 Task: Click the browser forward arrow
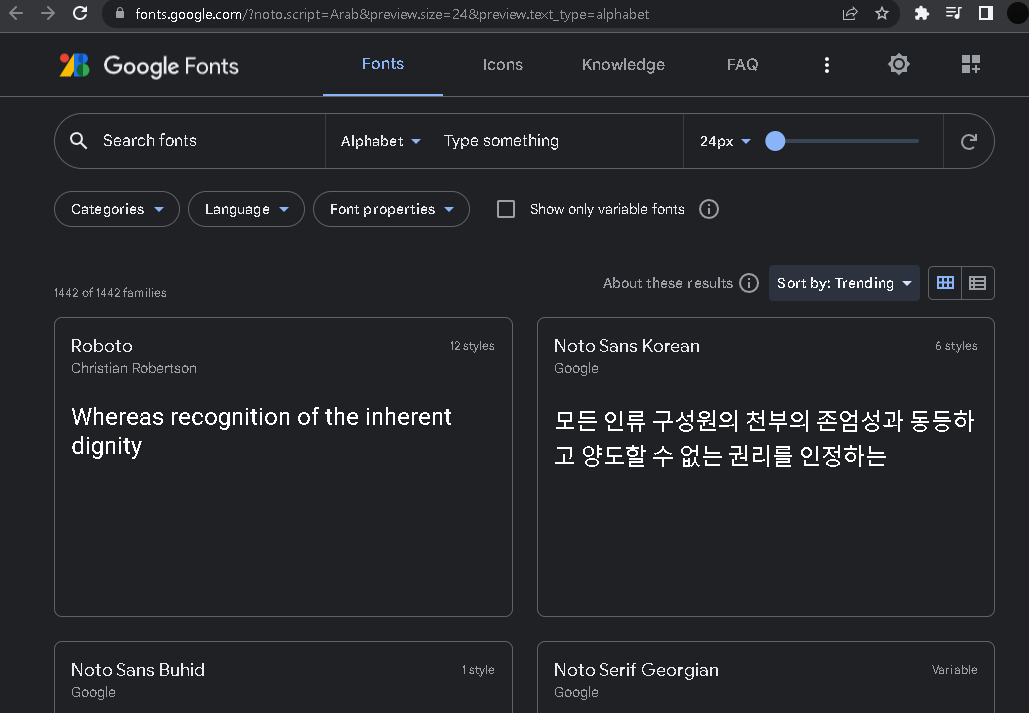pos(48,13)
